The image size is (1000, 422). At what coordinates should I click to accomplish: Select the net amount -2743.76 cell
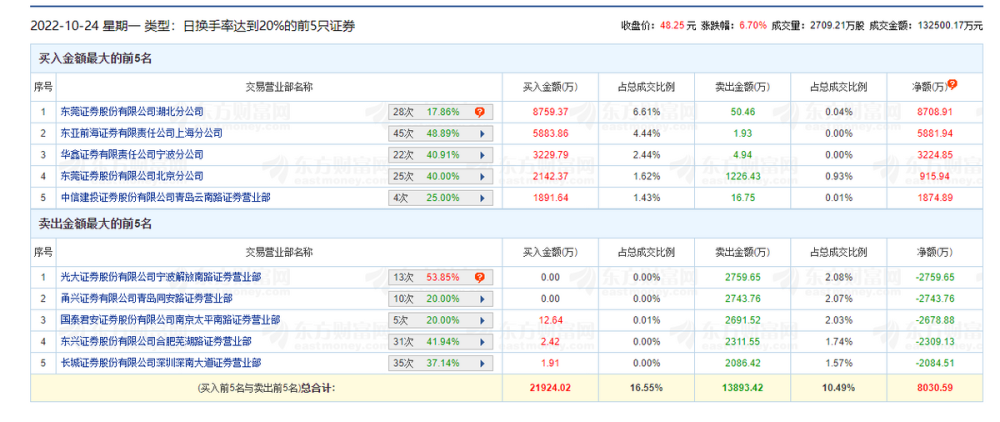tap(934, 298)
